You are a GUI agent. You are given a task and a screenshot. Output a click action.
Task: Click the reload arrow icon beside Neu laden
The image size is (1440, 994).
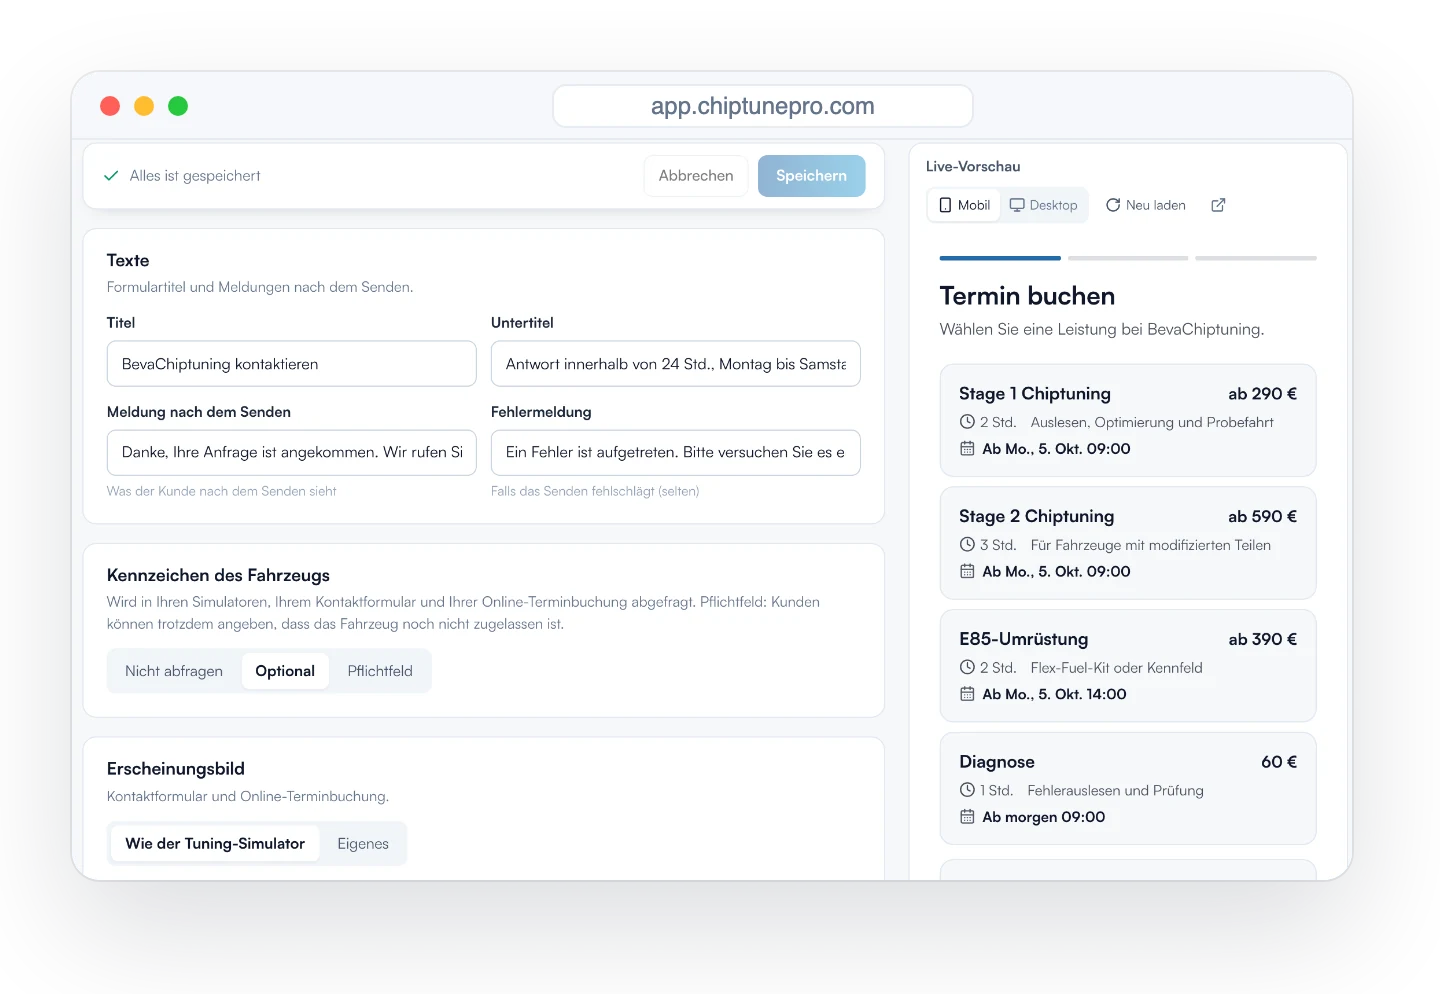(x=1113, y=205)
